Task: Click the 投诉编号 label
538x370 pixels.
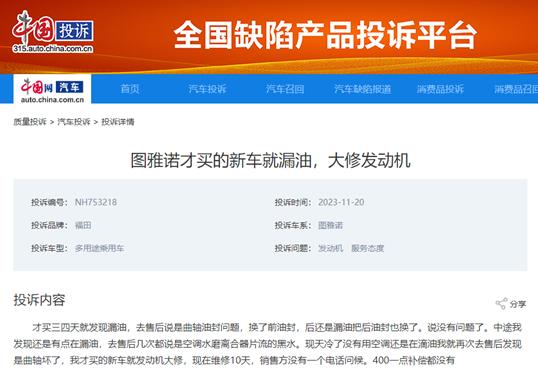Action: pos(49,203)
